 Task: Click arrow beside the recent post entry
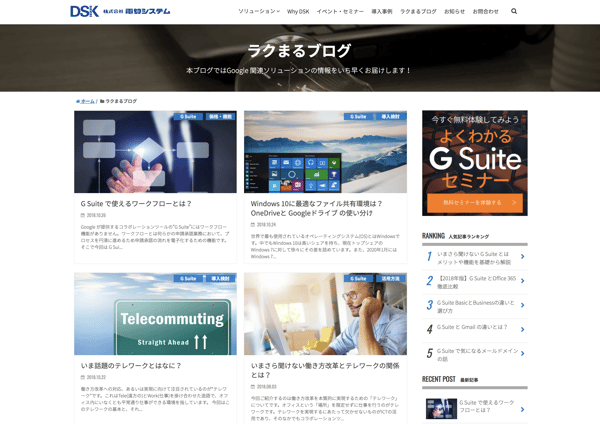(522, 407)
